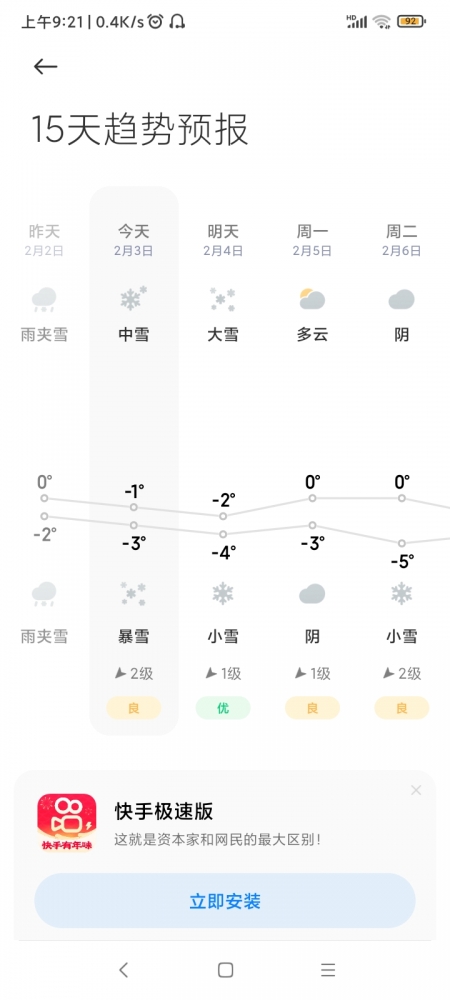Viewport: 450px width, 1000px height.
Task: Select the 今天 2月3日 column
Action: 134,461
